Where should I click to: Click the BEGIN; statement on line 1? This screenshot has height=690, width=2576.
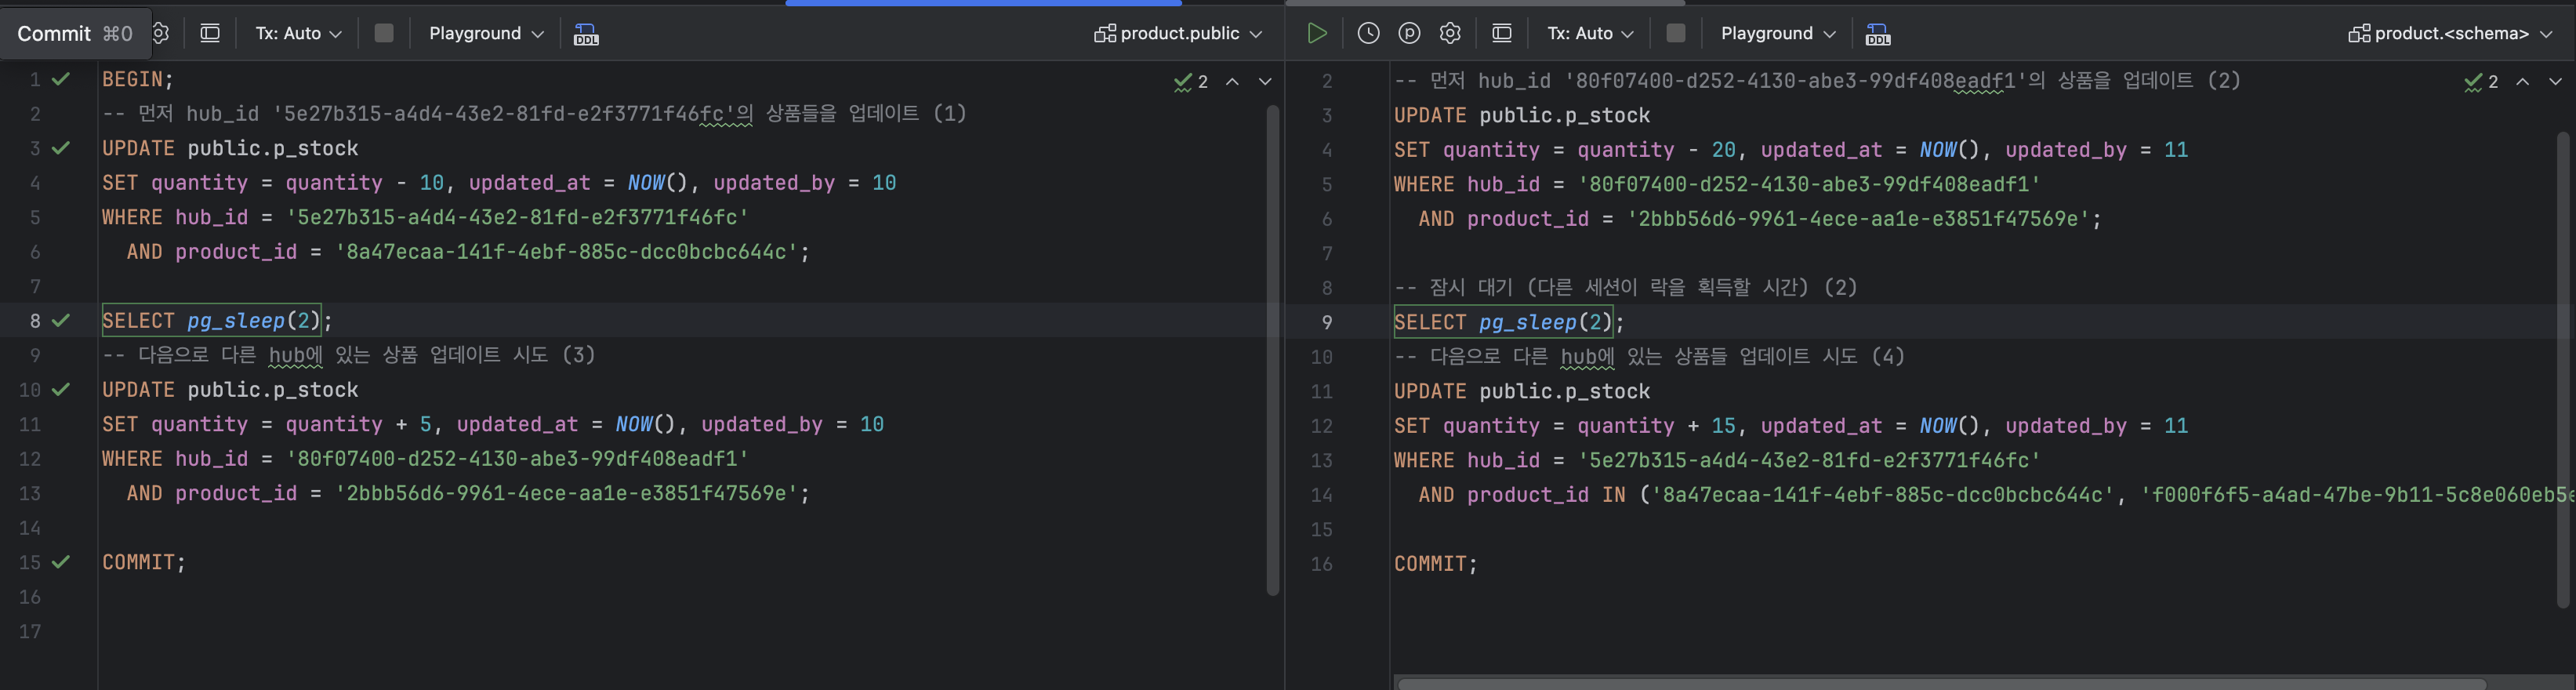(138, 79)
